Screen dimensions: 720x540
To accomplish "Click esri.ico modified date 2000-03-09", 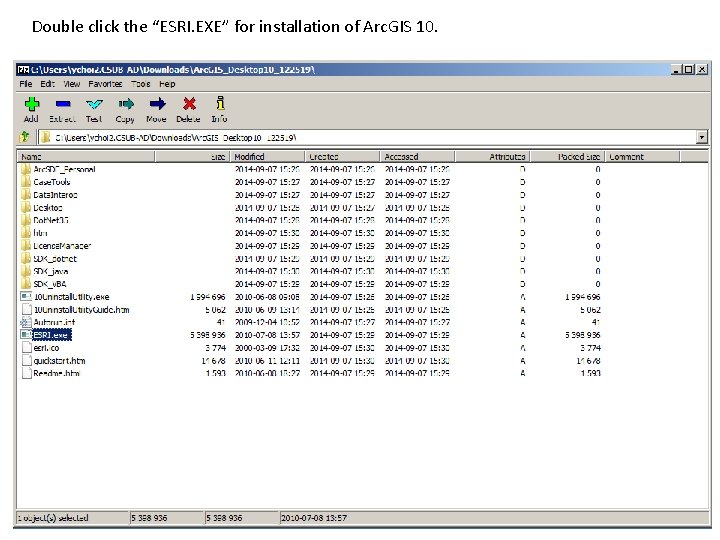I will pos(267,348).
